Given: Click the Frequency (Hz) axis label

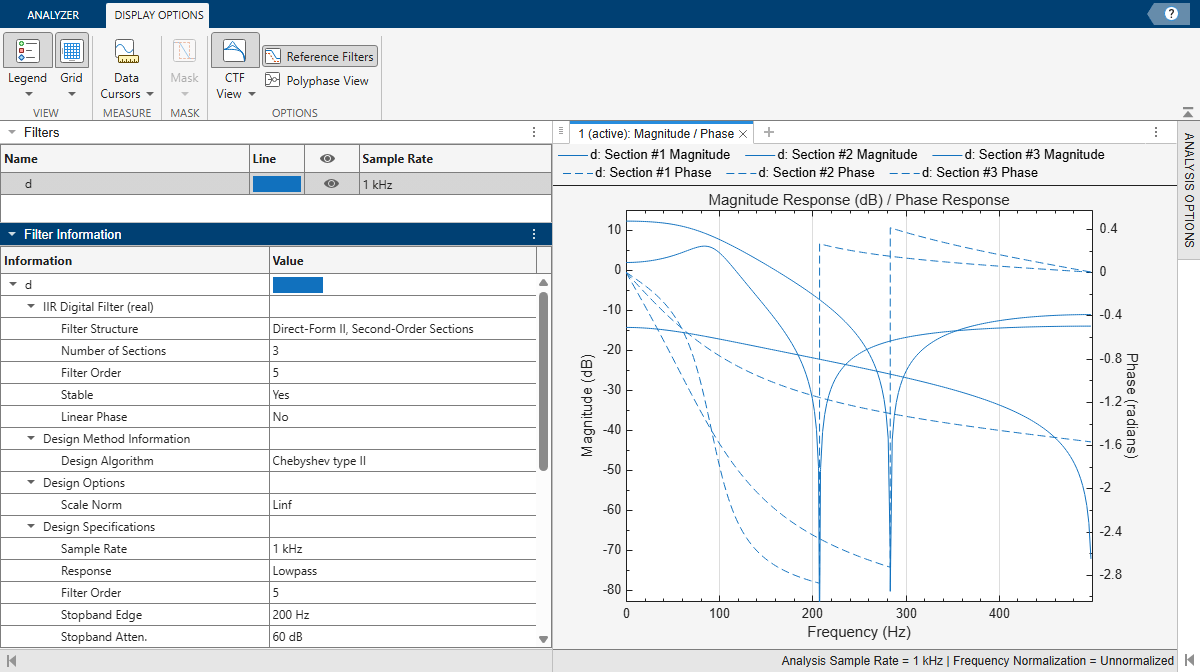Looking at the screenshot, I should [859, 632].
